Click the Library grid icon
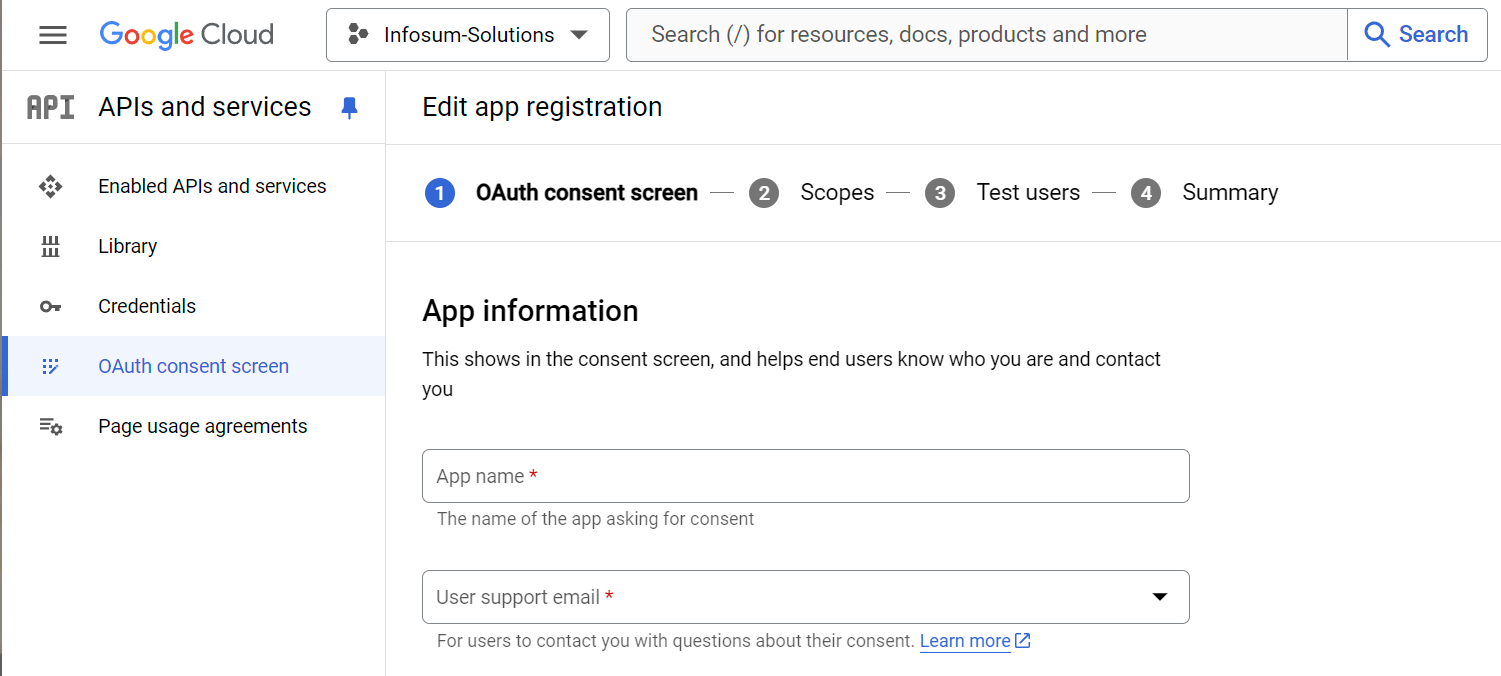The width and height of the screenshot is (1501, 676). pos(50,246)
